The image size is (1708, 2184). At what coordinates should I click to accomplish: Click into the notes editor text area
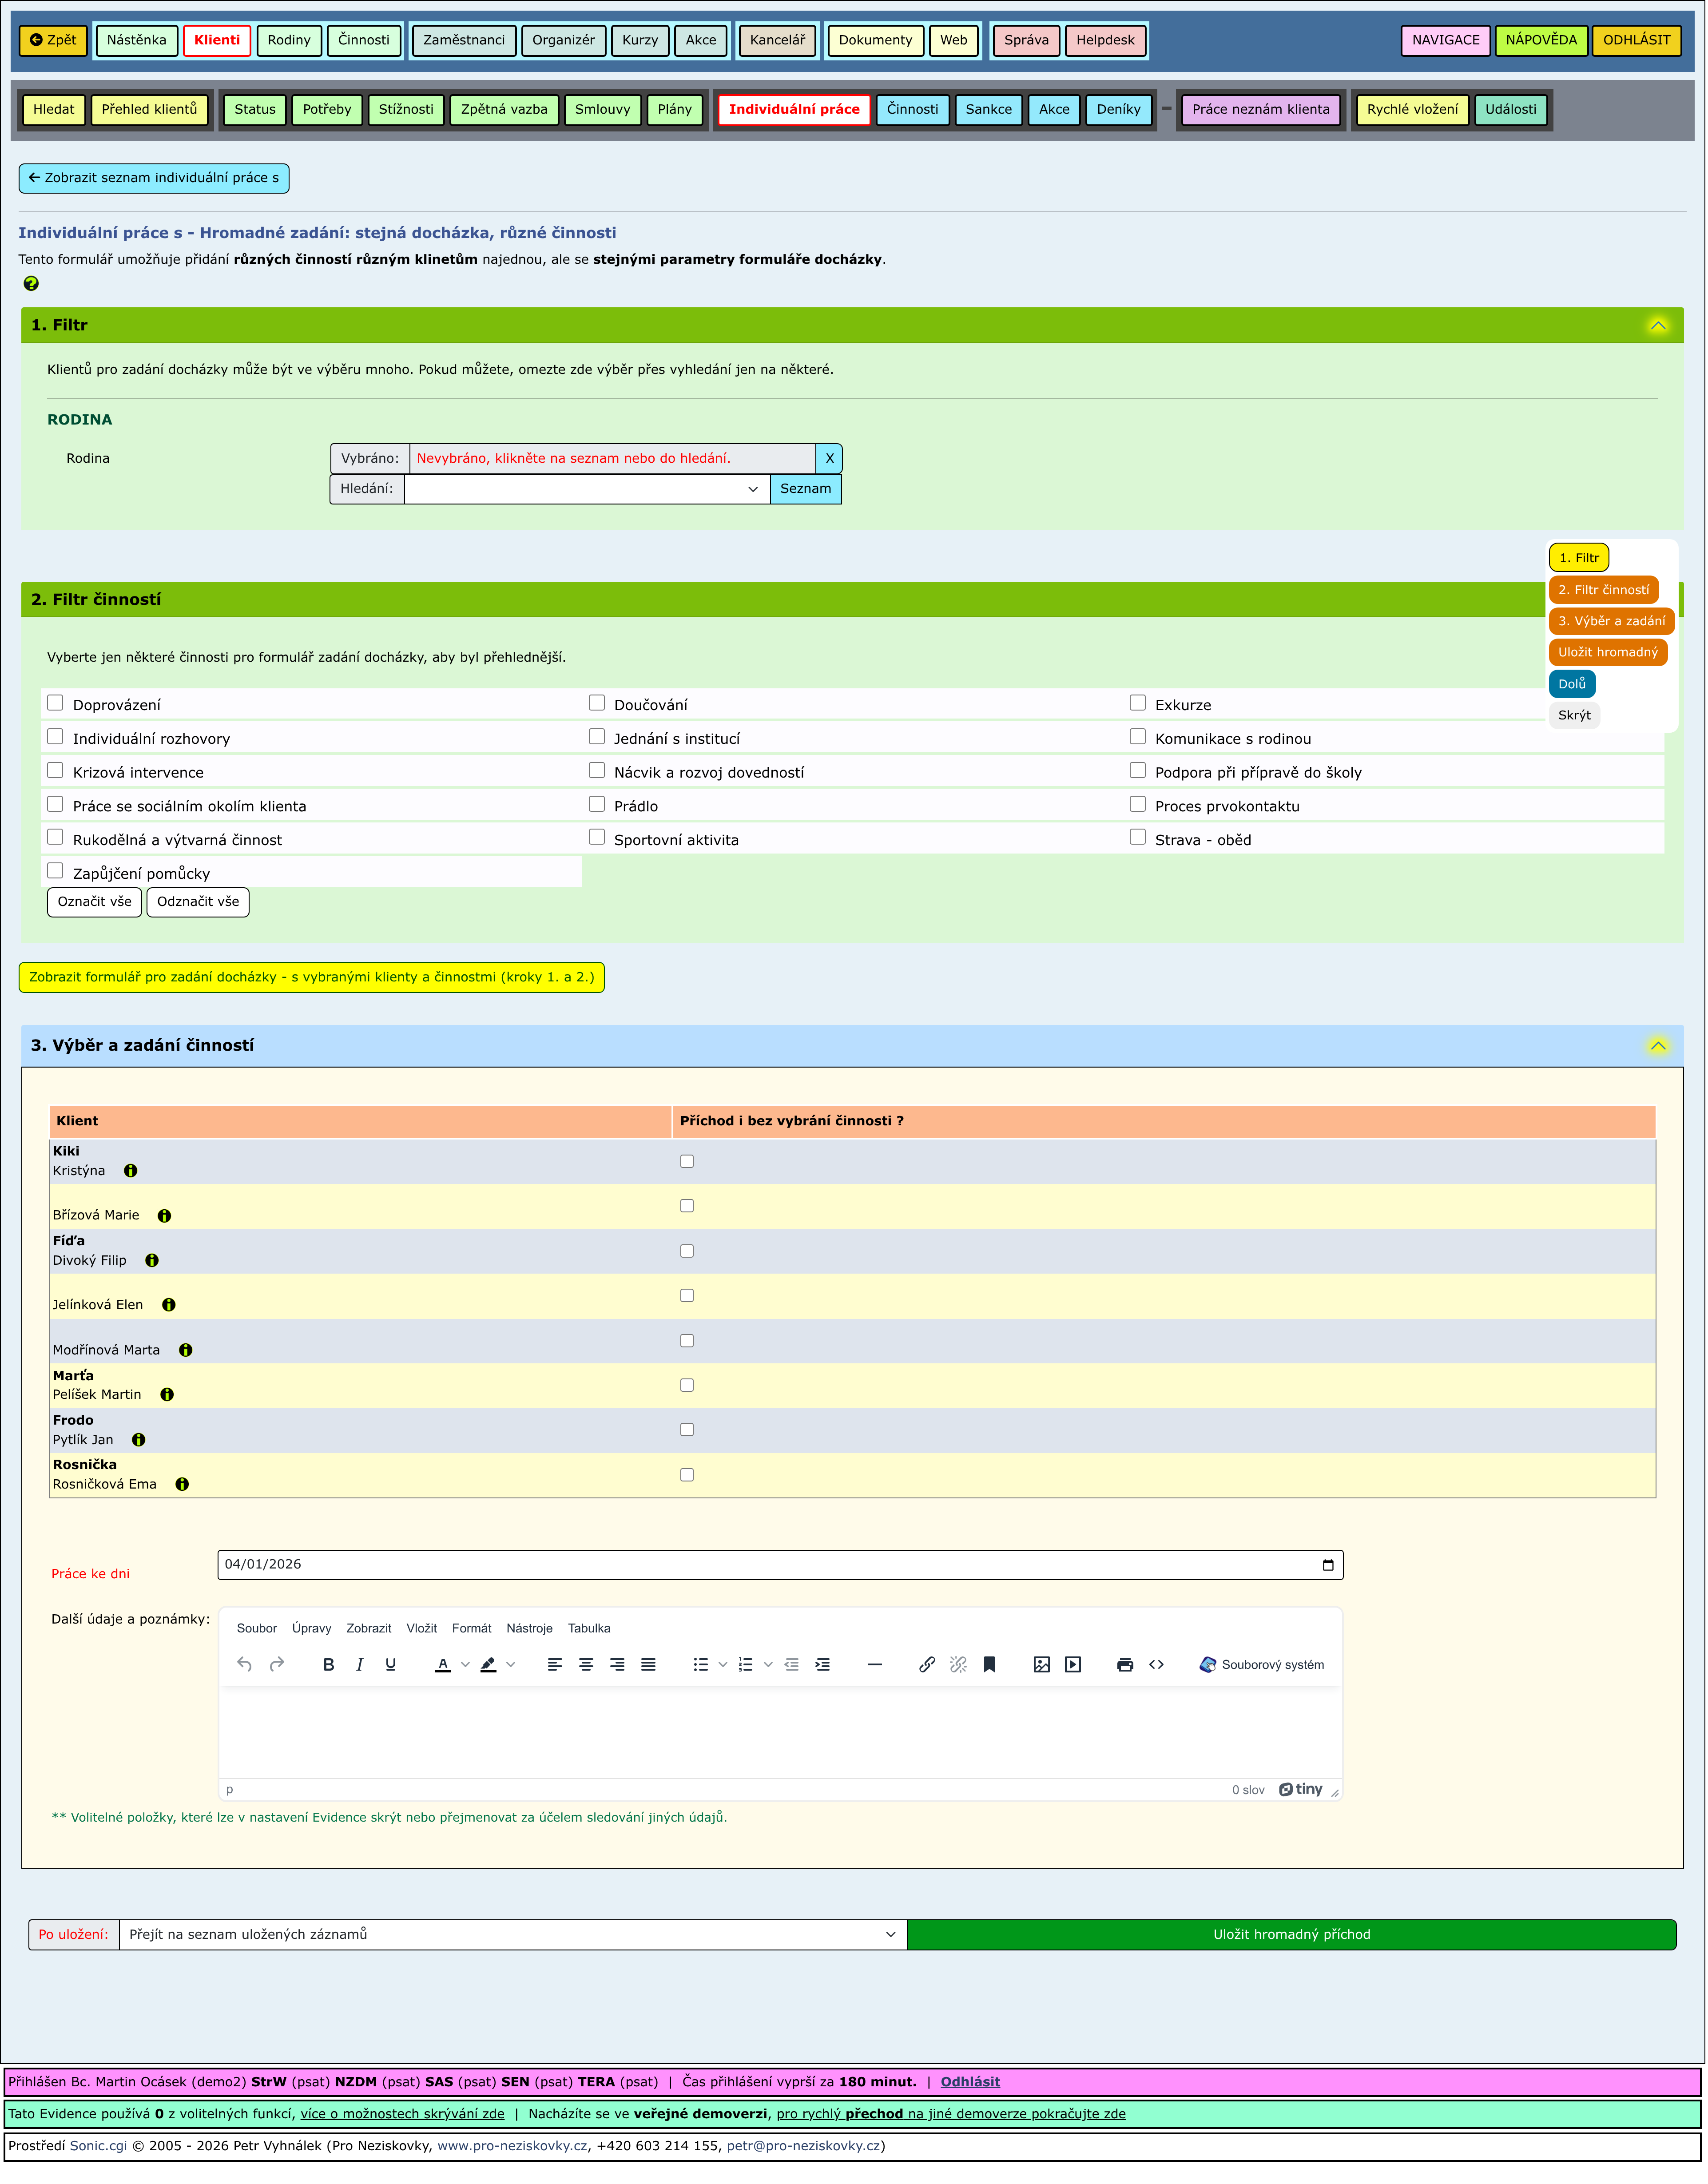[x=780, y=1733]
